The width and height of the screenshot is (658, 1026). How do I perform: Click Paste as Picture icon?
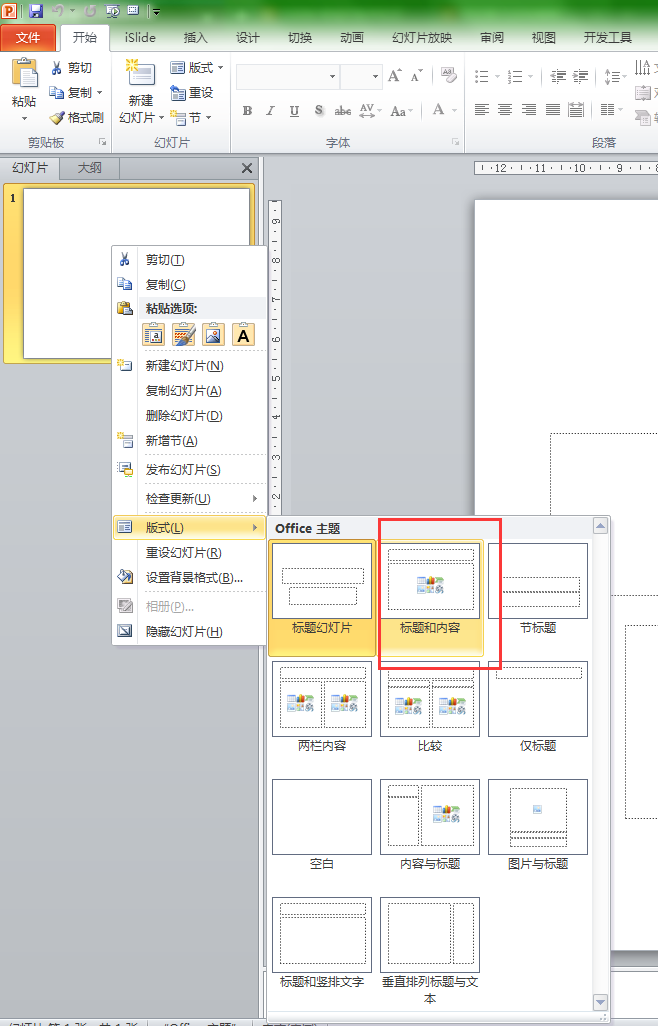click(214, 334)
